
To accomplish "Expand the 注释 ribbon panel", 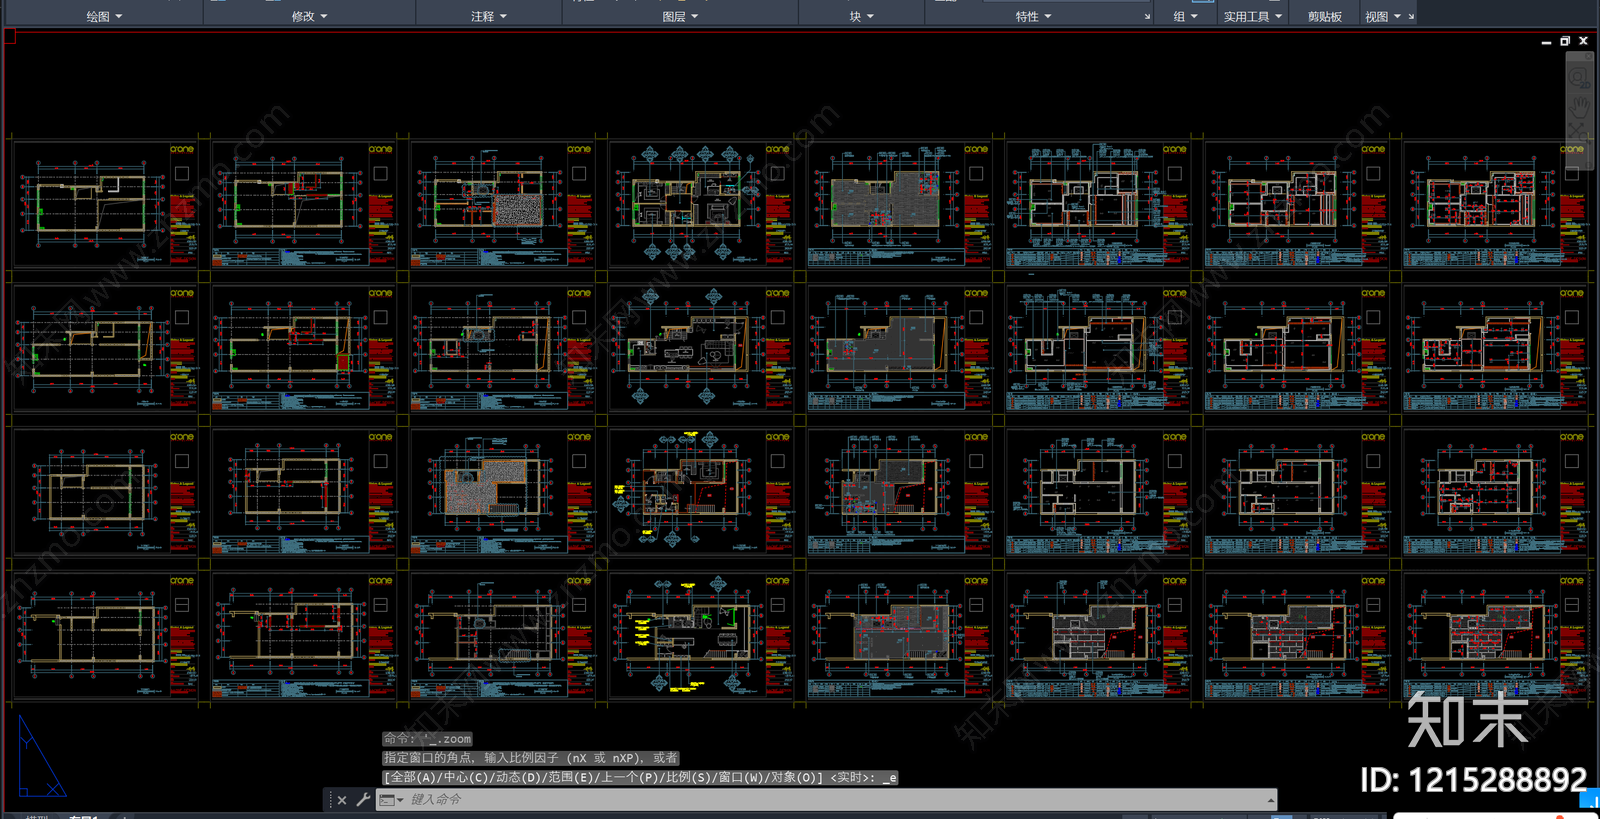I will 489,16.
